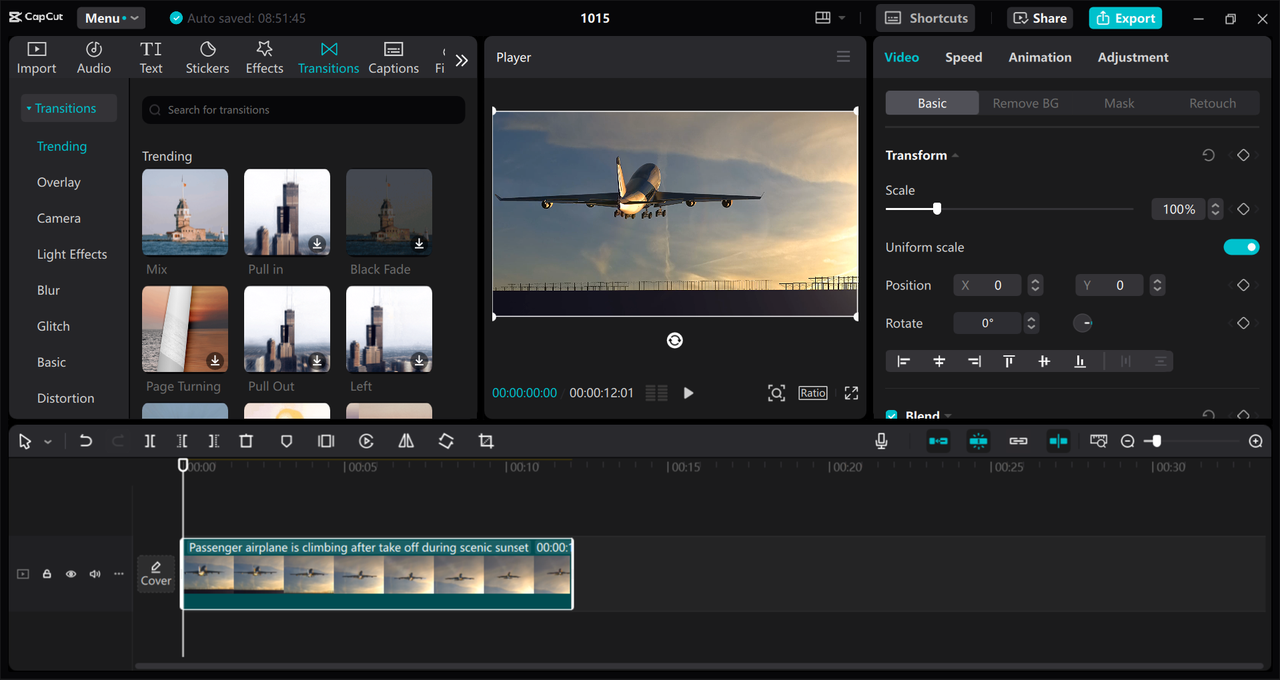Mute the video track audio
This screenshot has height=680, width=1280.
coord(95,574)
